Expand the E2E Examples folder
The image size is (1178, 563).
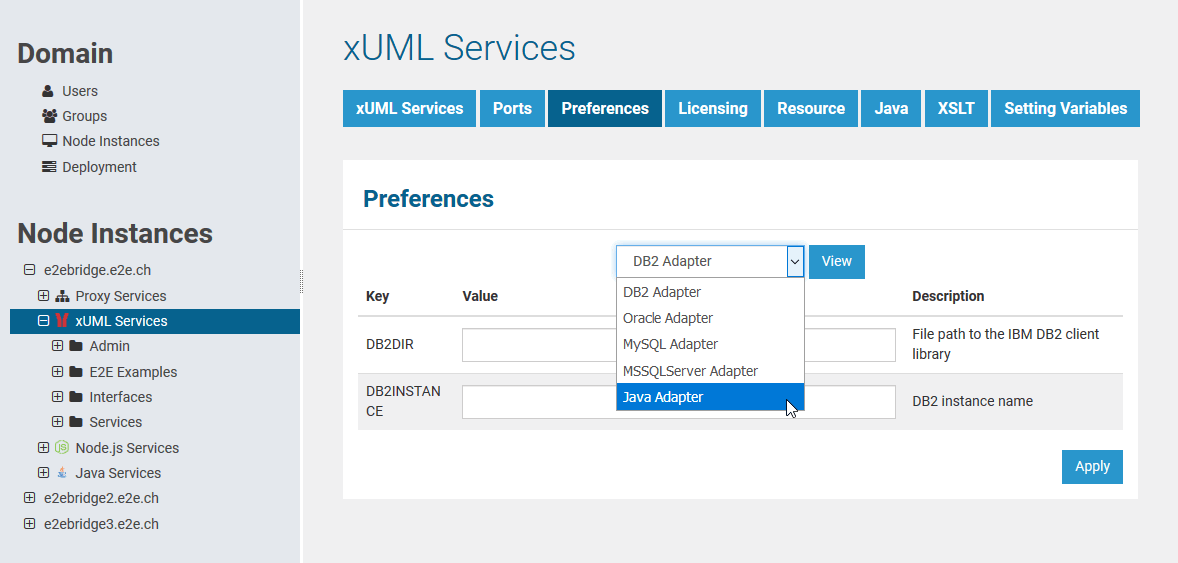[57, 372]
